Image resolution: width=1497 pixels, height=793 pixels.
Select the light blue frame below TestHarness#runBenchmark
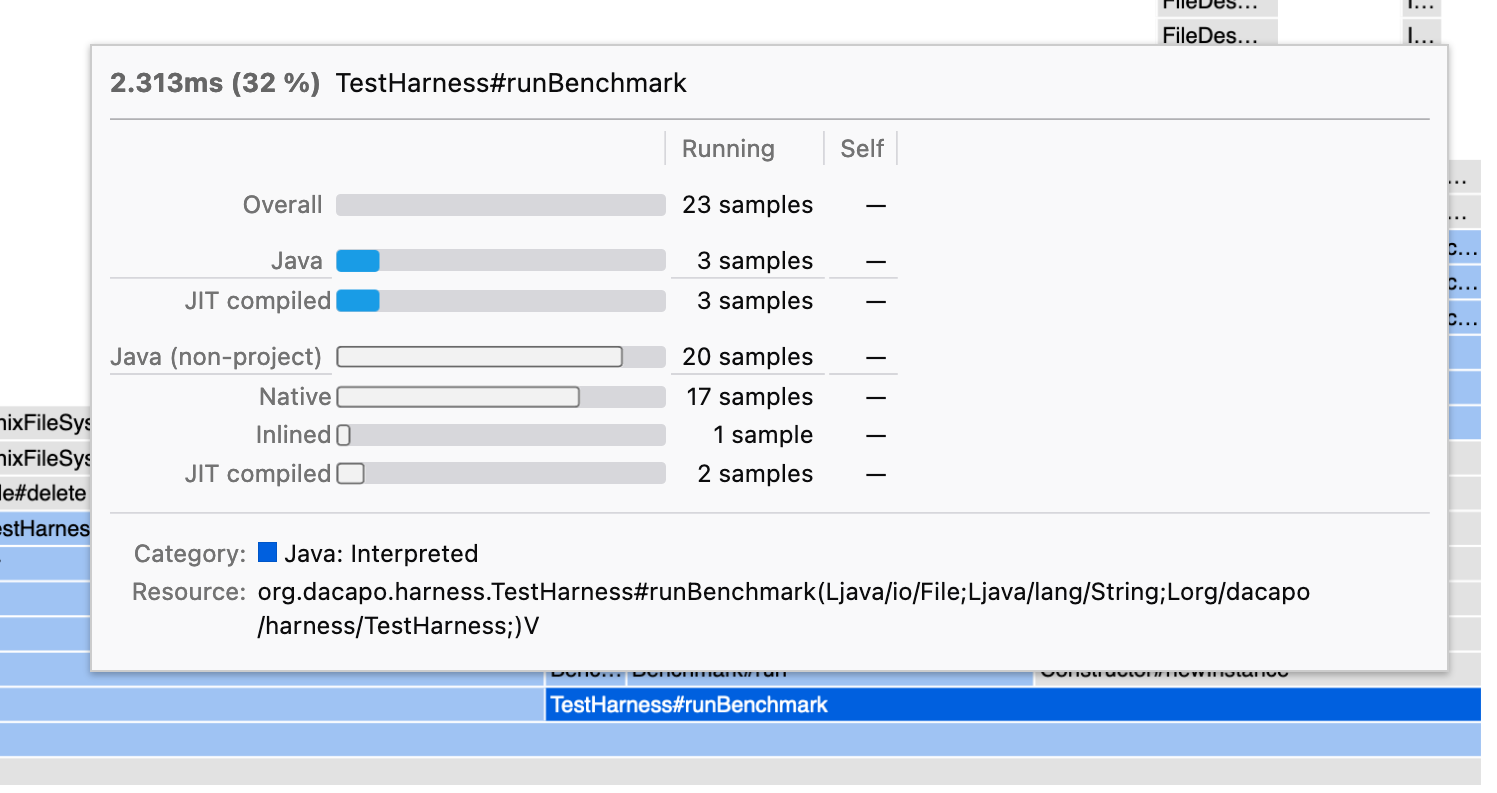740,740
